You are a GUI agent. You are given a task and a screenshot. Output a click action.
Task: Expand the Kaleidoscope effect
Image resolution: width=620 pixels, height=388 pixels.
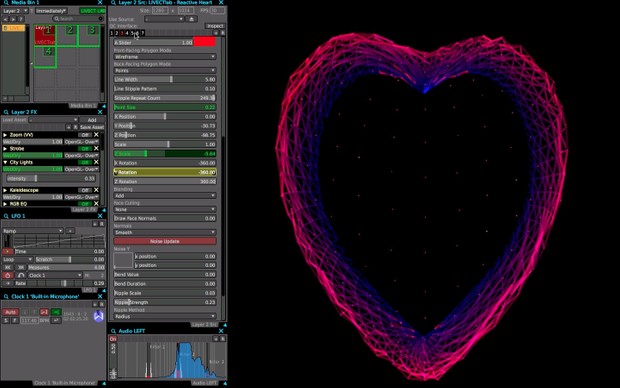5,190
